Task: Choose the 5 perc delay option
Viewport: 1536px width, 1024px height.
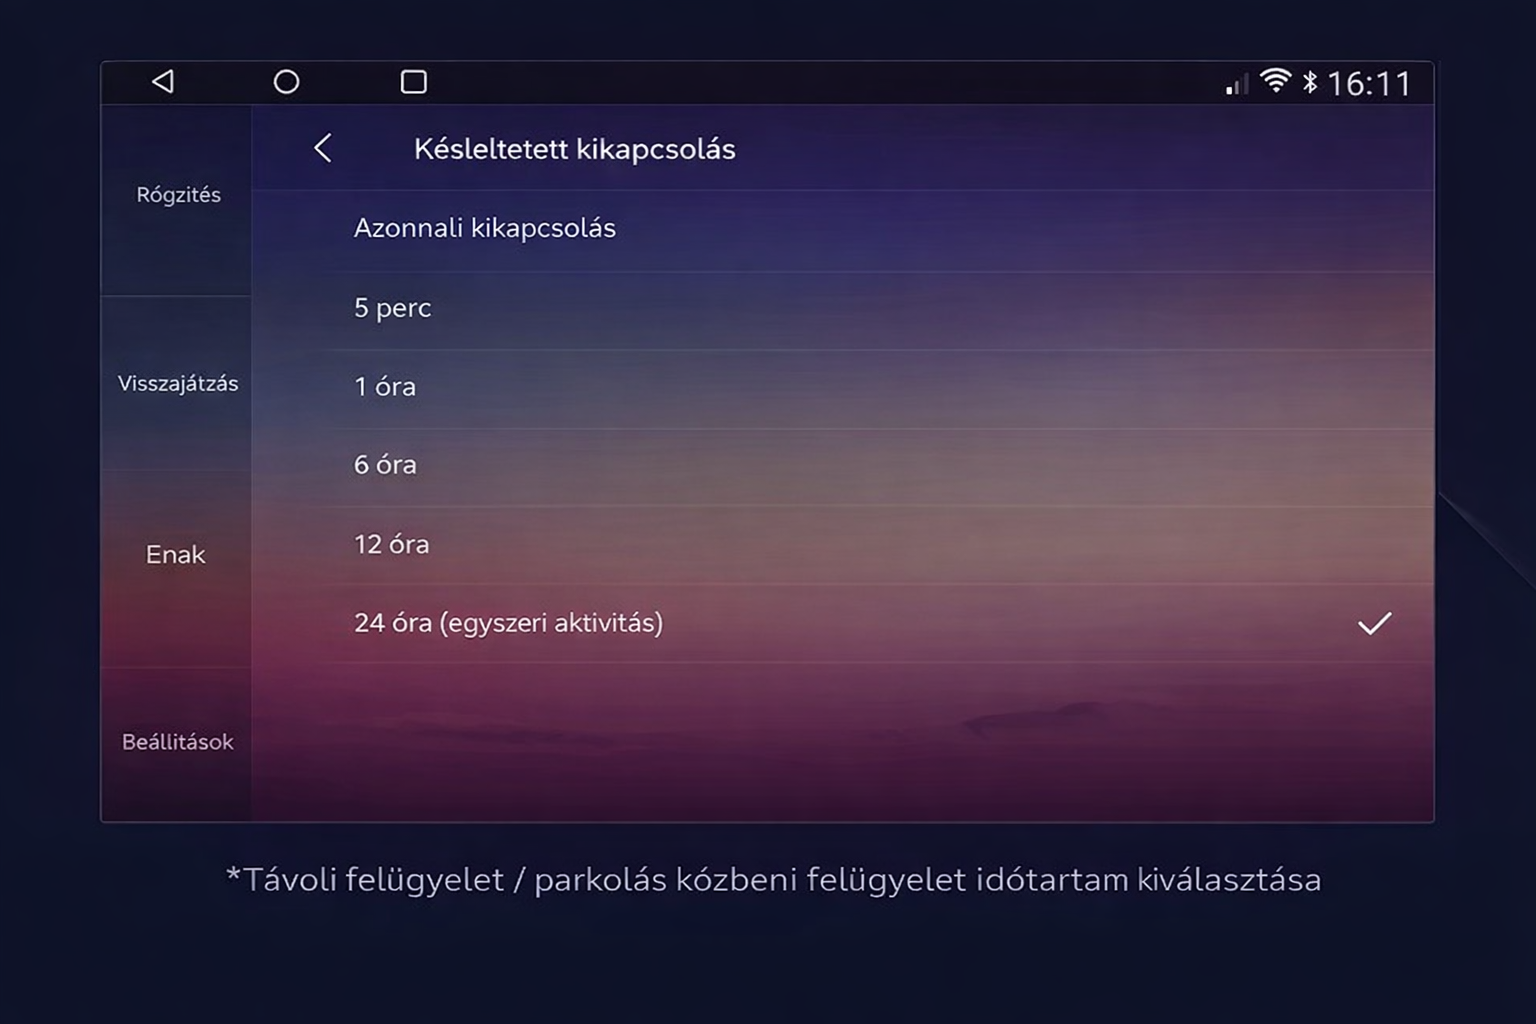Action: [392, 308]
